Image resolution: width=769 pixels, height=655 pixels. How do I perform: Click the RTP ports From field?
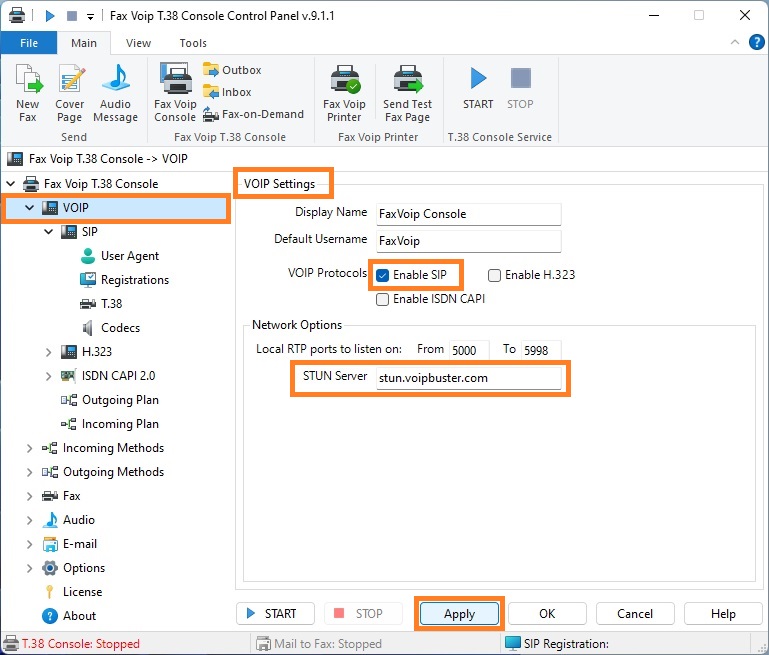[x=469, y=350]
